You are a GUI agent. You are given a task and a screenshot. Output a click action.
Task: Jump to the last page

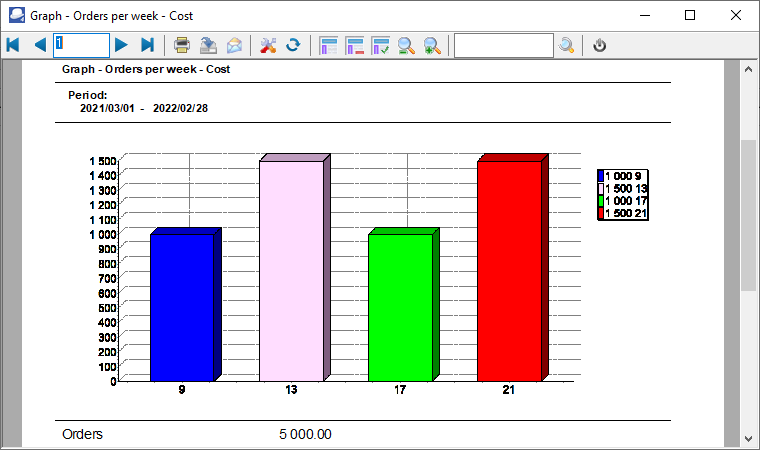[x=148, y=45]
